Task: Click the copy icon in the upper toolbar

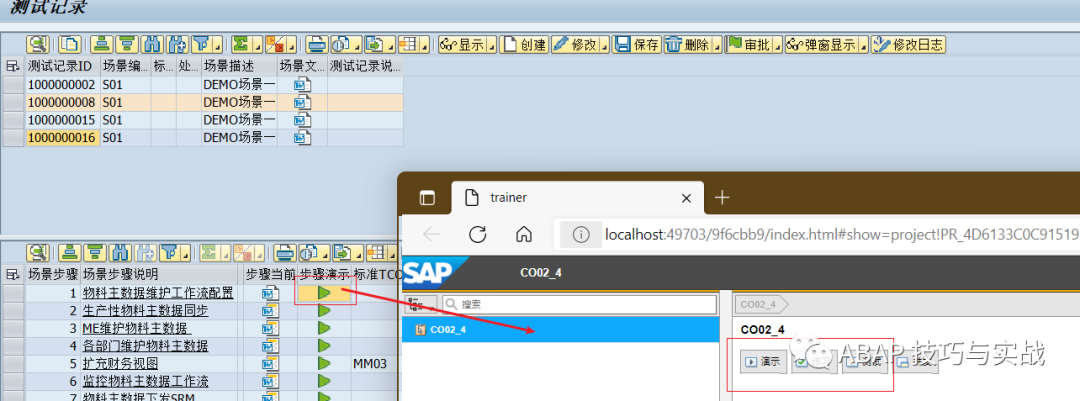Action: click(x=70, y=45)
